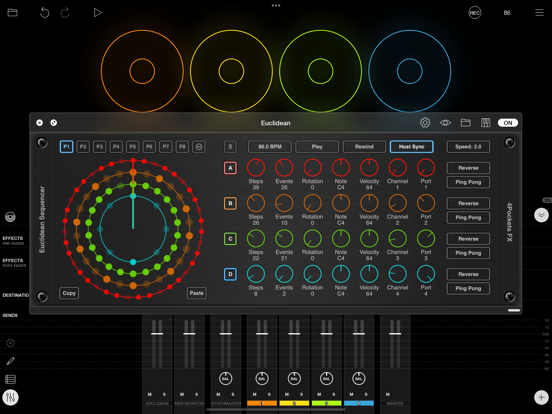
Task: Collapse with the double chevron button
Action: tap(541, 215)
